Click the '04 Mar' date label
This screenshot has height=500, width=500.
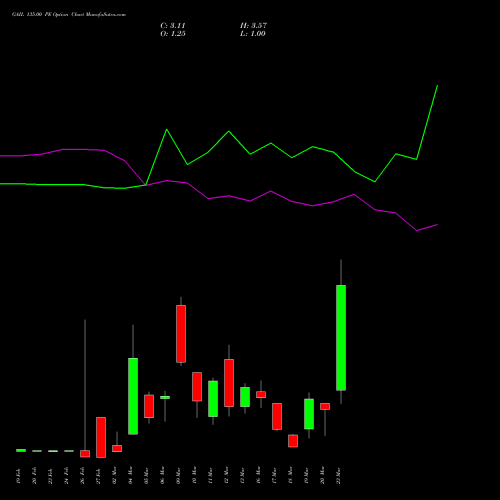click(x=130, y=475)
